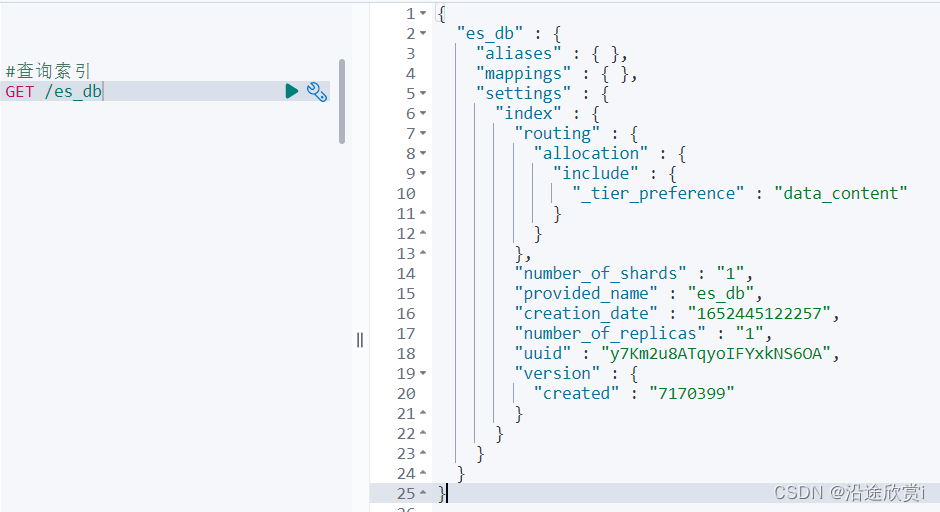Fold the "include" block on line 9
Screen dimensions: 940x512
point(423,174)
